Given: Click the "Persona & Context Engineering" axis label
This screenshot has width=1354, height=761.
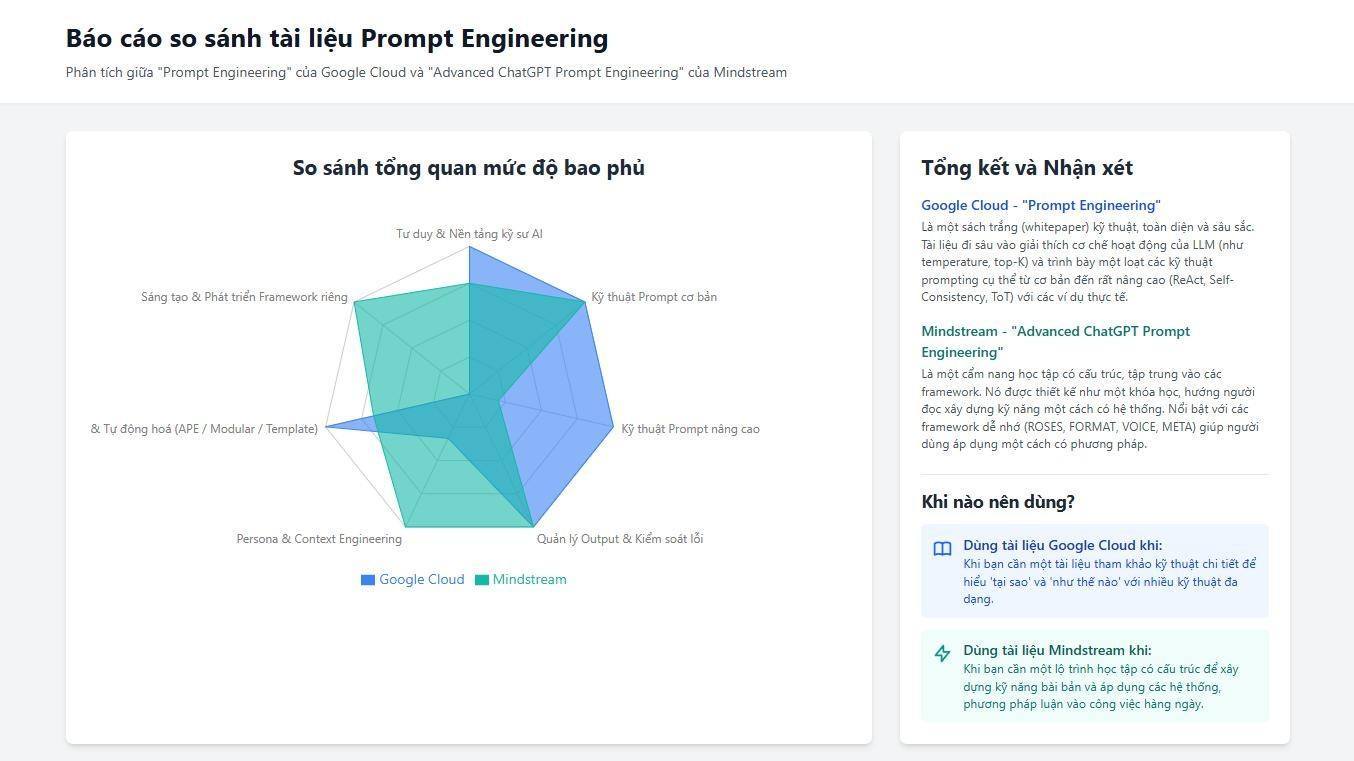Looking at the screenshot, I should click(x=319, y=539).
